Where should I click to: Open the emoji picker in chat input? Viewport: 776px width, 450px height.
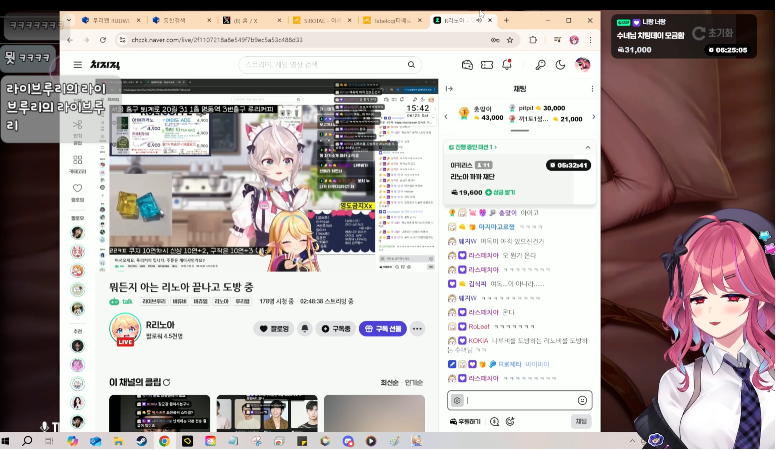[582, 400]
